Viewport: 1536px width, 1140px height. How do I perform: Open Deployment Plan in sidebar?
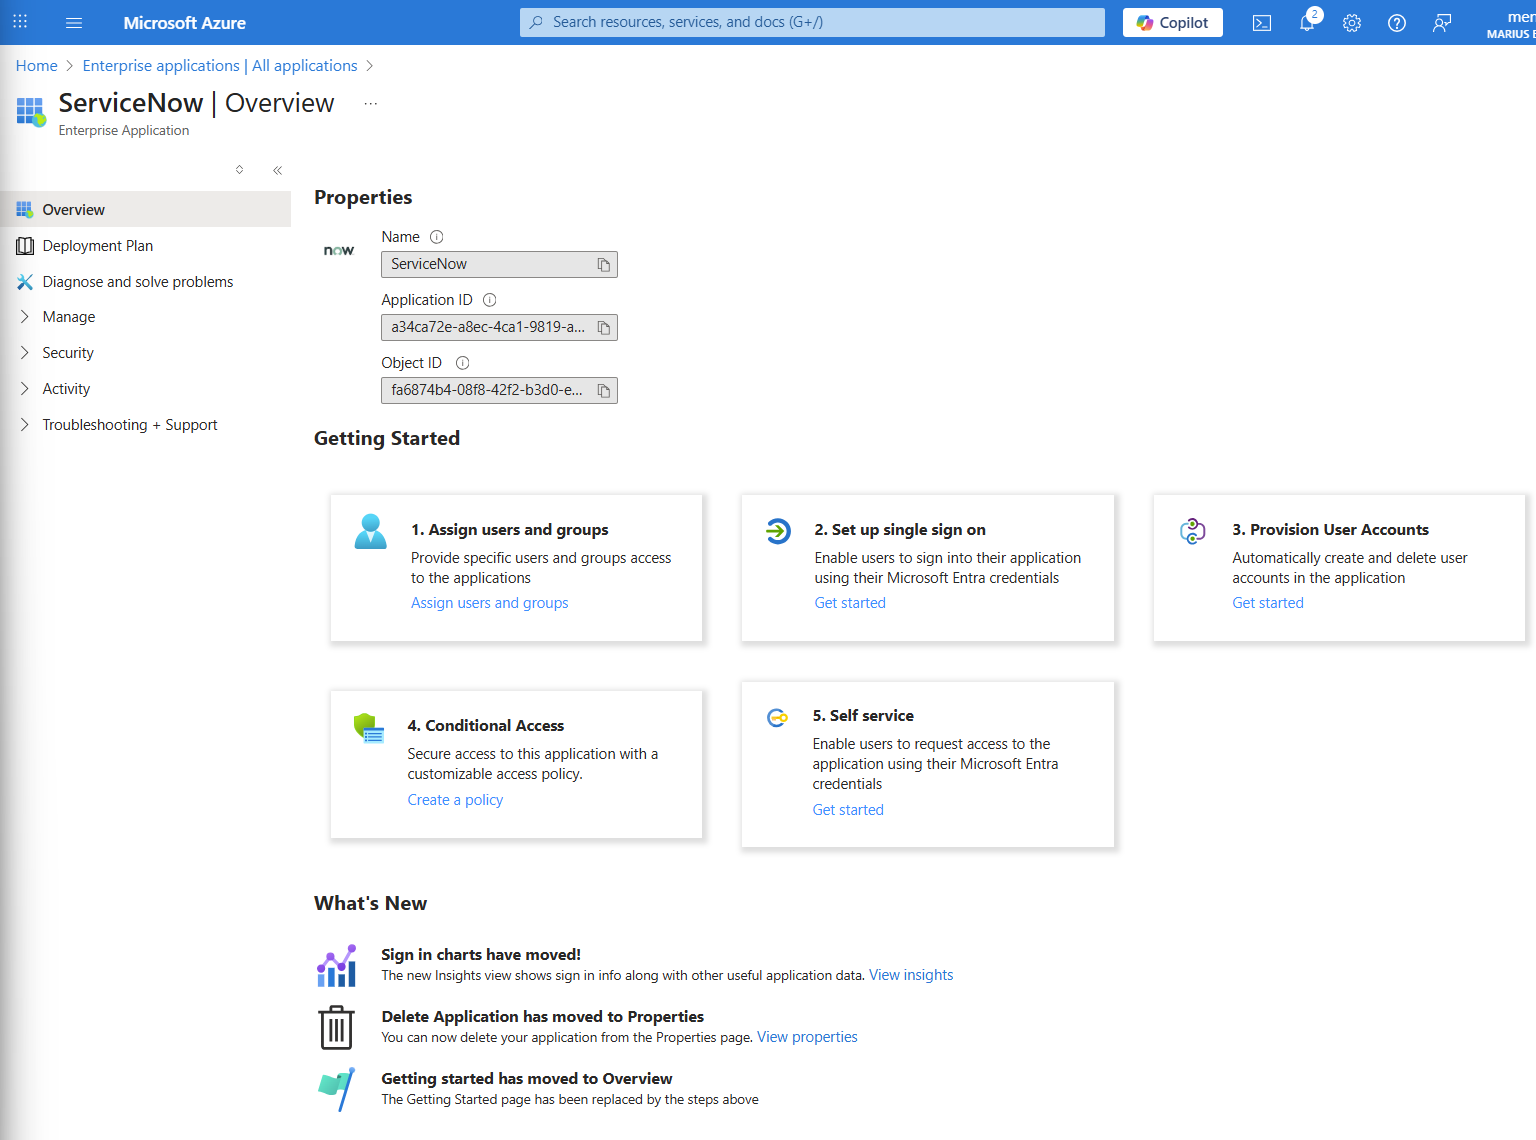(x=97, y=246)
